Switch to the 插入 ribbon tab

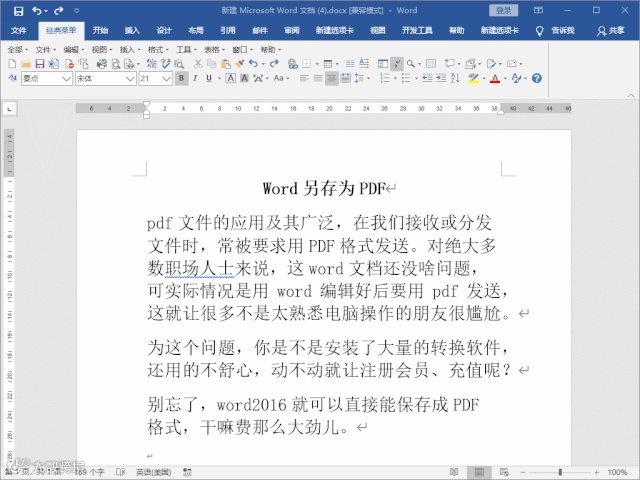coord(132,30)
